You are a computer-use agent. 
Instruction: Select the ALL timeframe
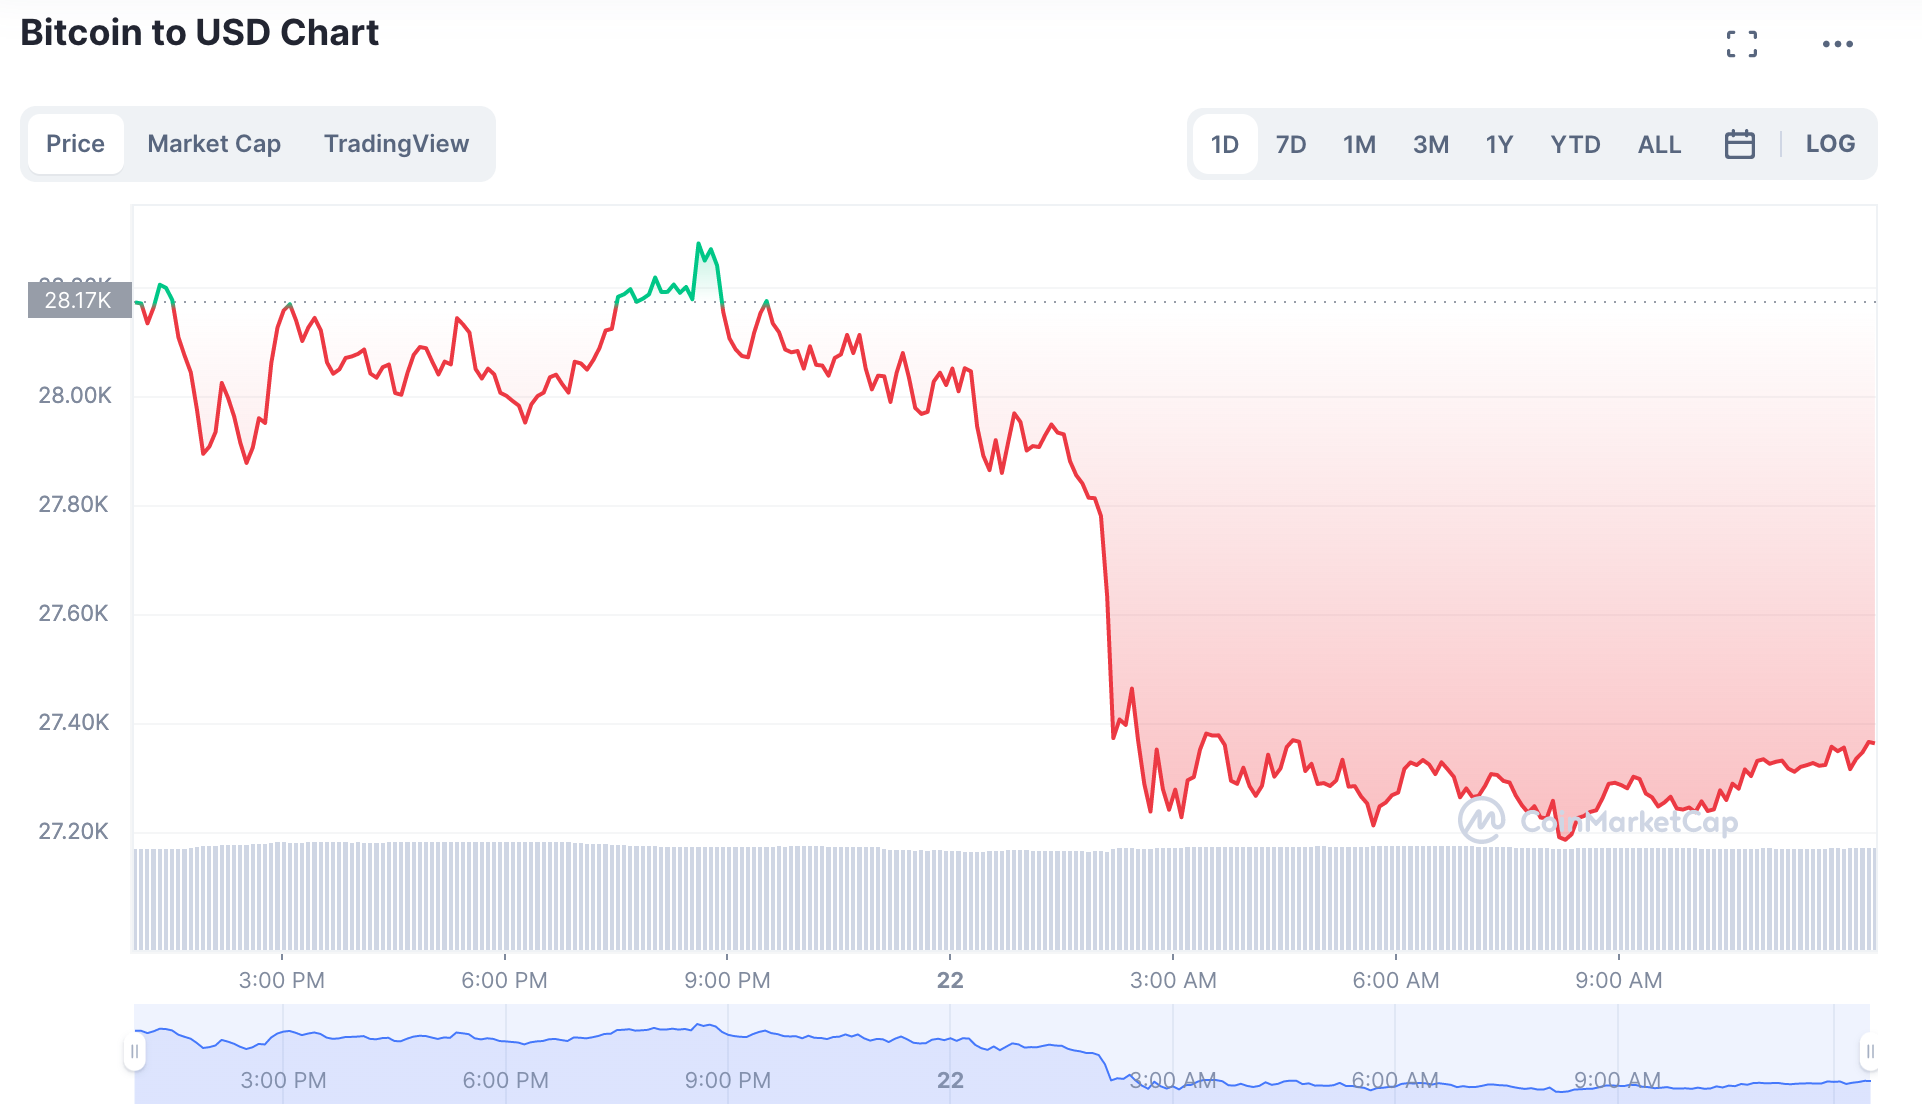[x=1658, y=144]
